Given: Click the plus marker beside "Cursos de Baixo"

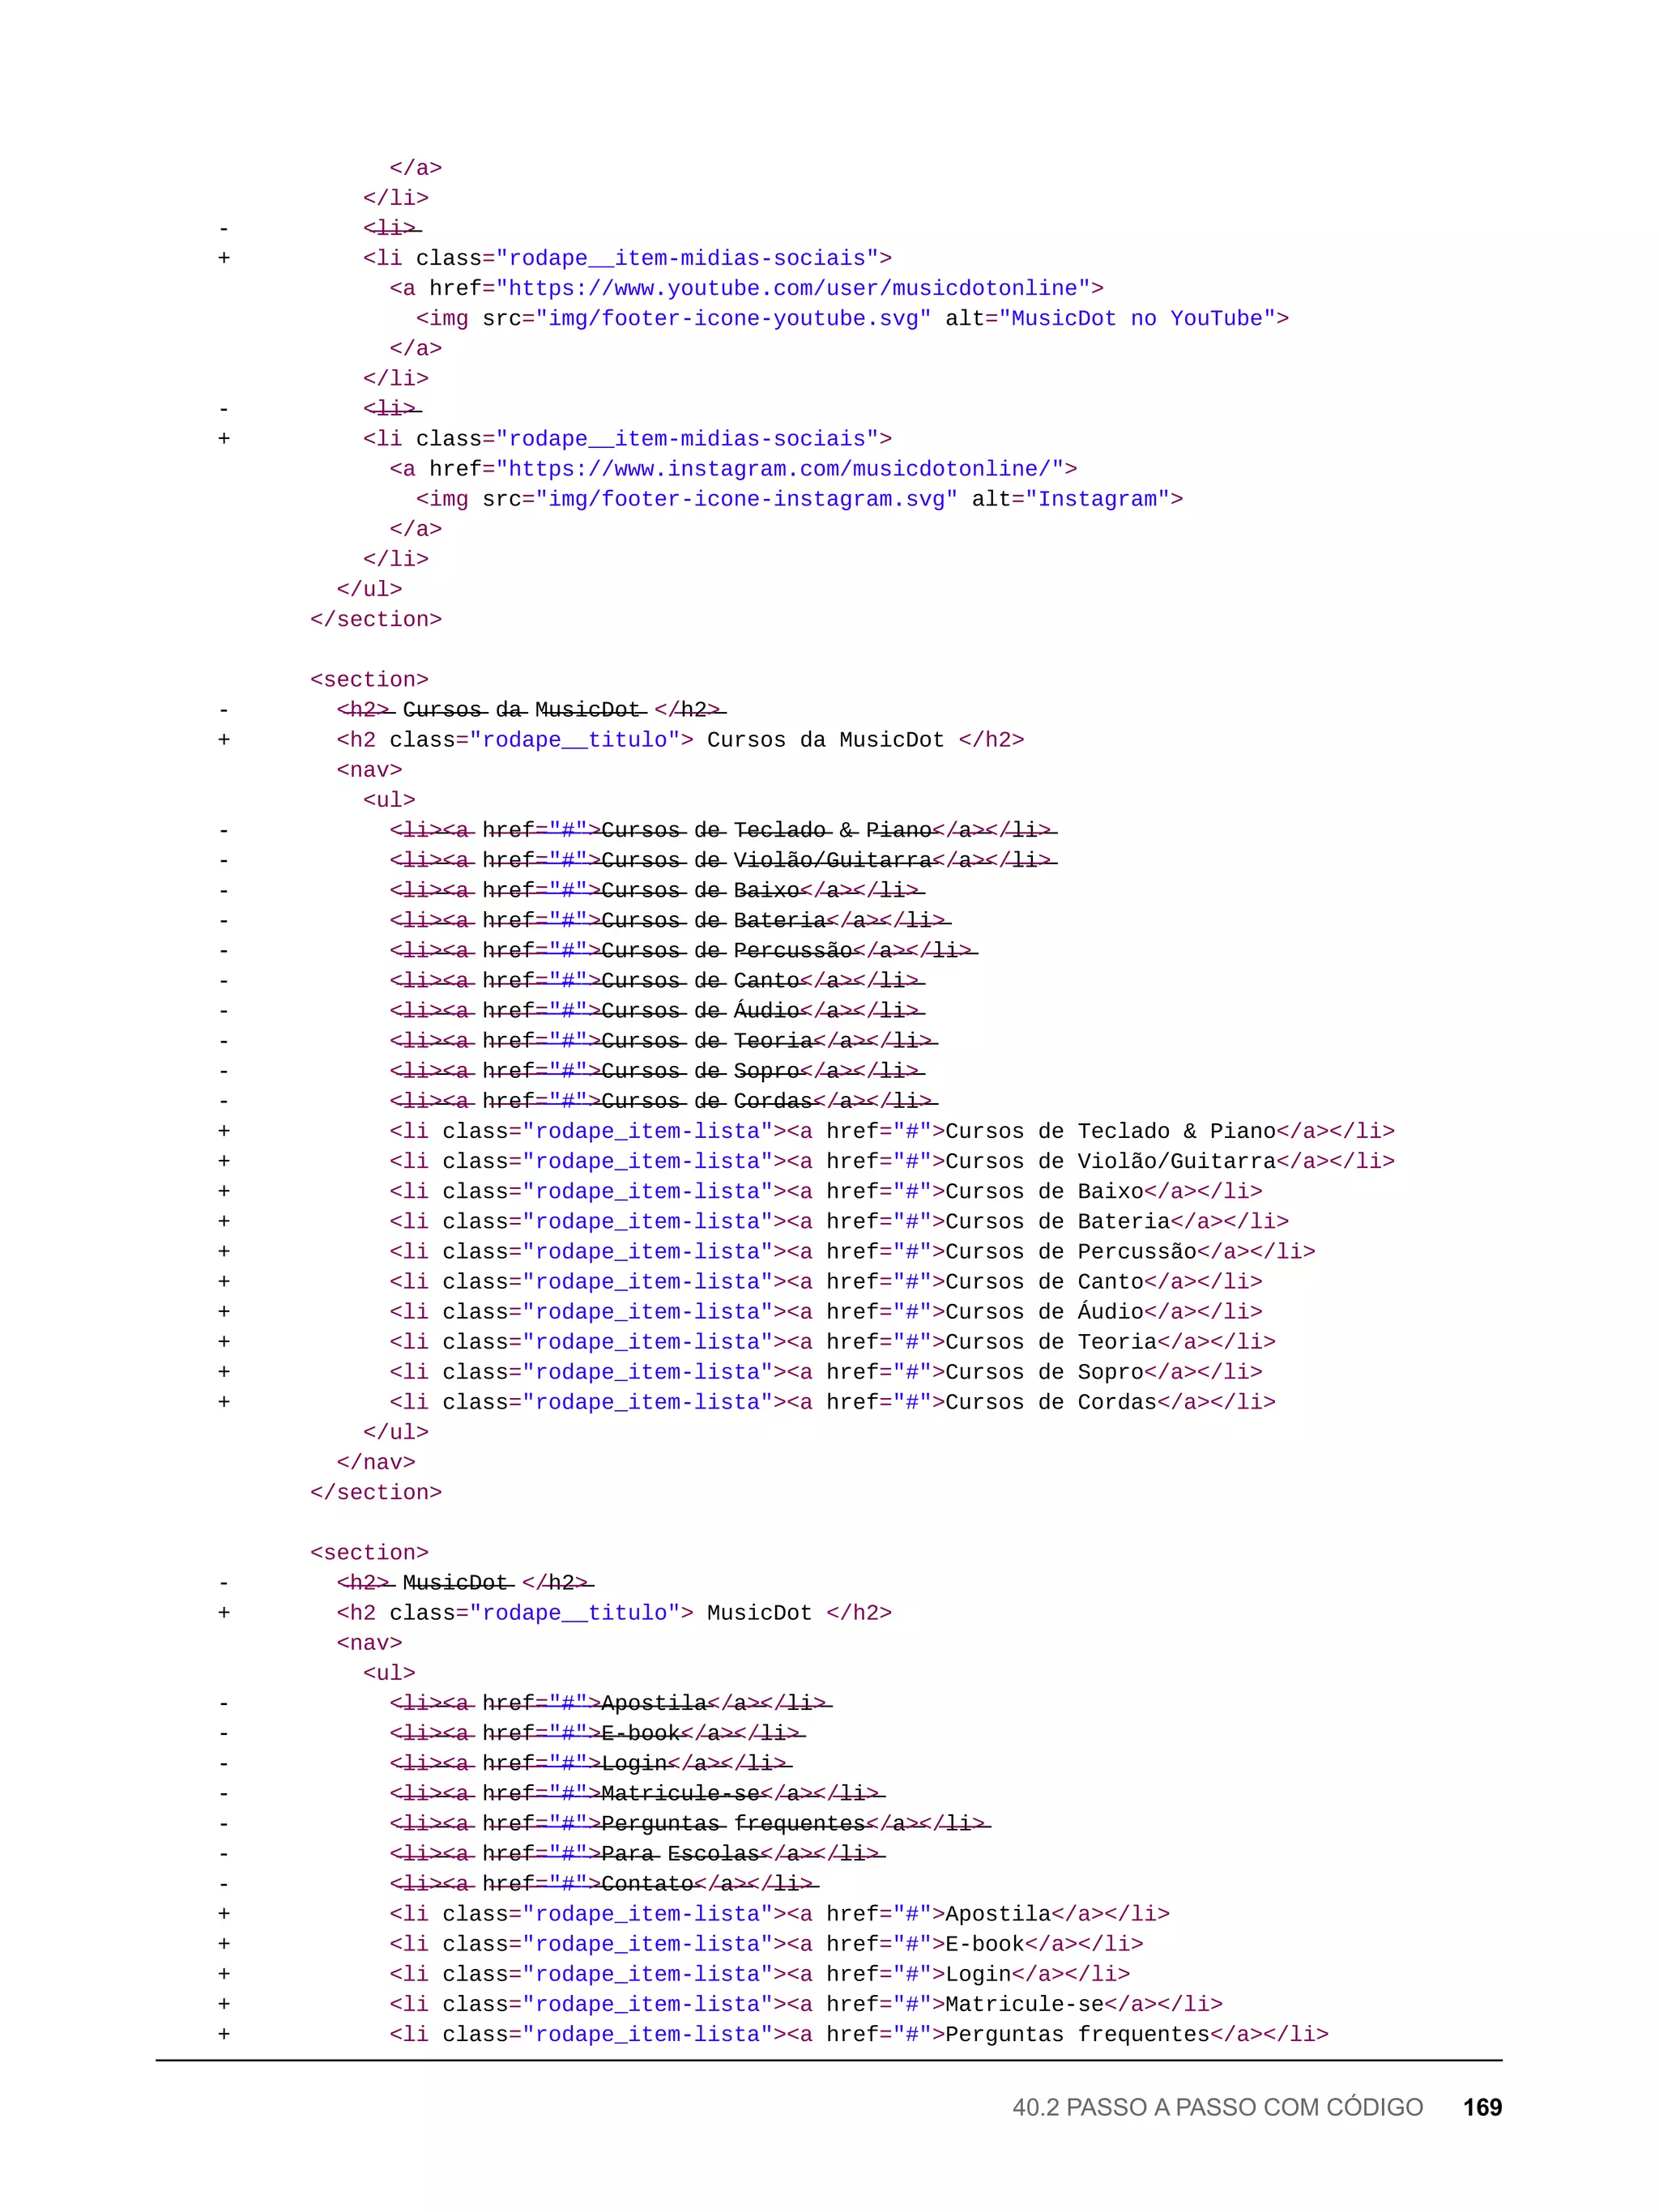Looking at the screenshot, I should [x=224, y=1191].
